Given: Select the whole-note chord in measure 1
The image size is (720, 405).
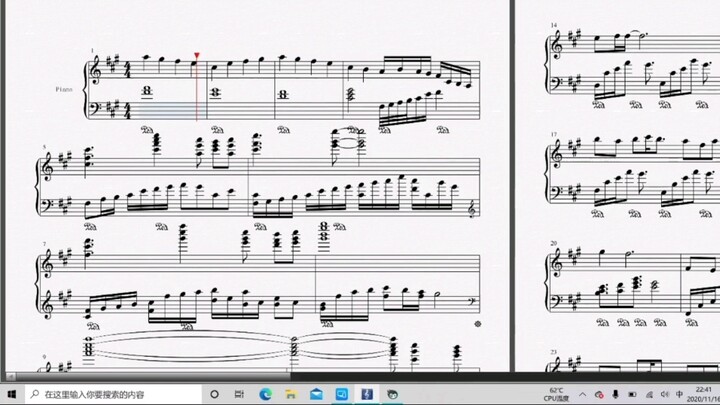Looking at the screenshot, I should [146, 91].
